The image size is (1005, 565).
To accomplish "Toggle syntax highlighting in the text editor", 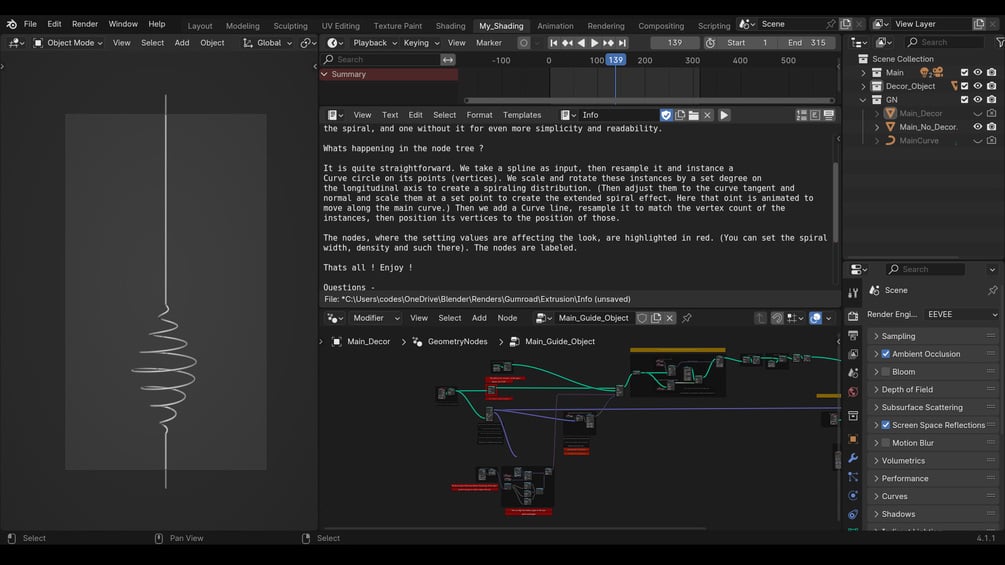I will coord(829,115).
